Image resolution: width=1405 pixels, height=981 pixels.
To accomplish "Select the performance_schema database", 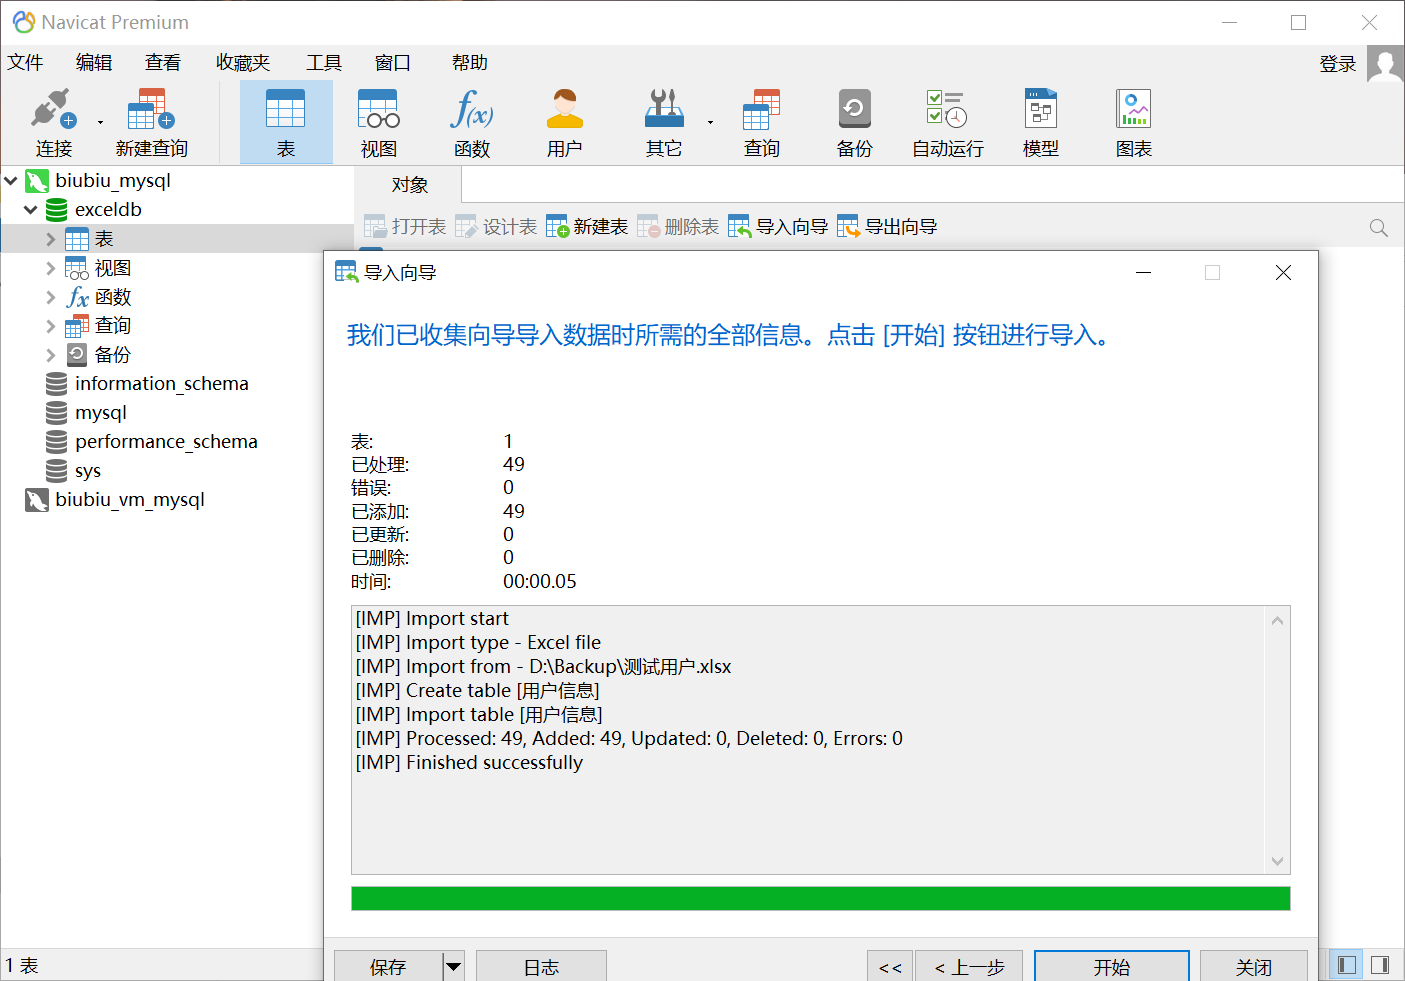I will tap(166, 442).
